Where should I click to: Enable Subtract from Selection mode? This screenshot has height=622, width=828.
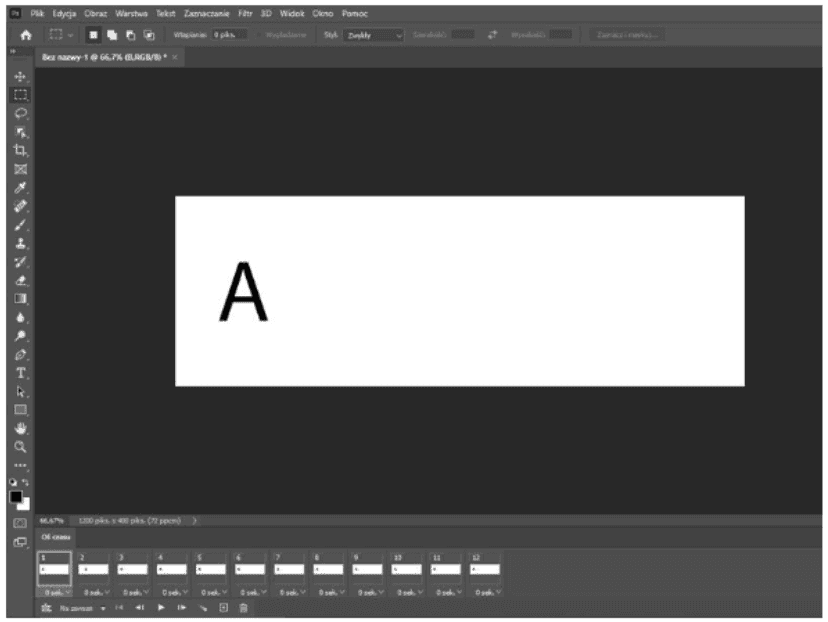pos(130,35)
